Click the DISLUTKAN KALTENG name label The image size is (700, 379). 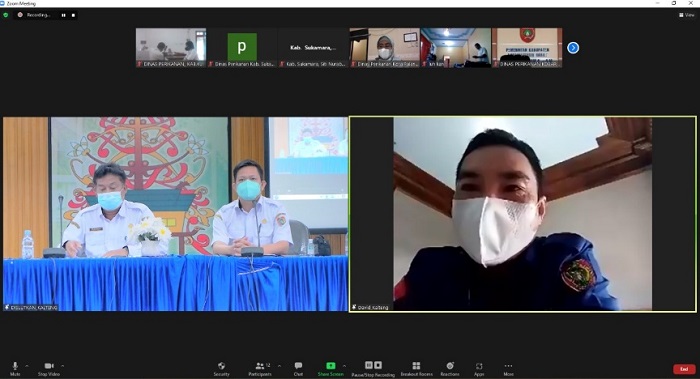[x=34, y=308]
